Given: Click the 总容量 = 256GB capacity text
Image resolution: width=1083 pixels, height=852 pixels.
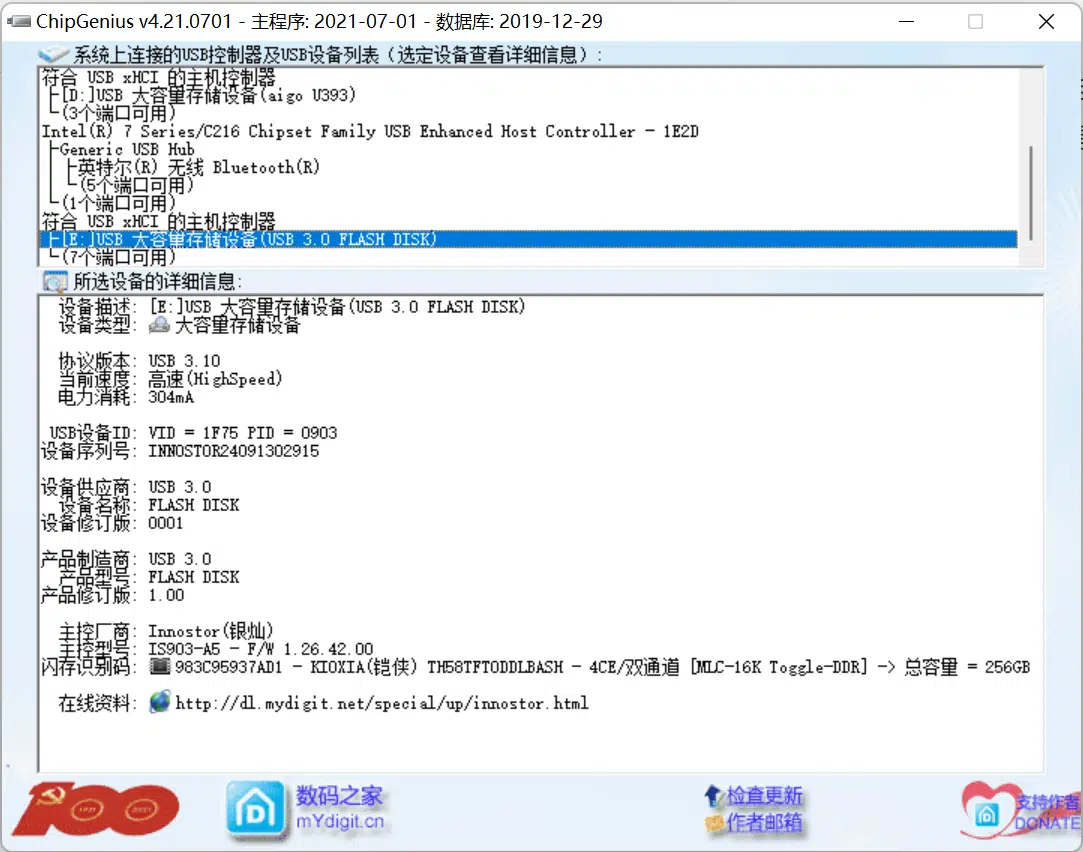Looking at the screenshot, I should pos(966,667).
